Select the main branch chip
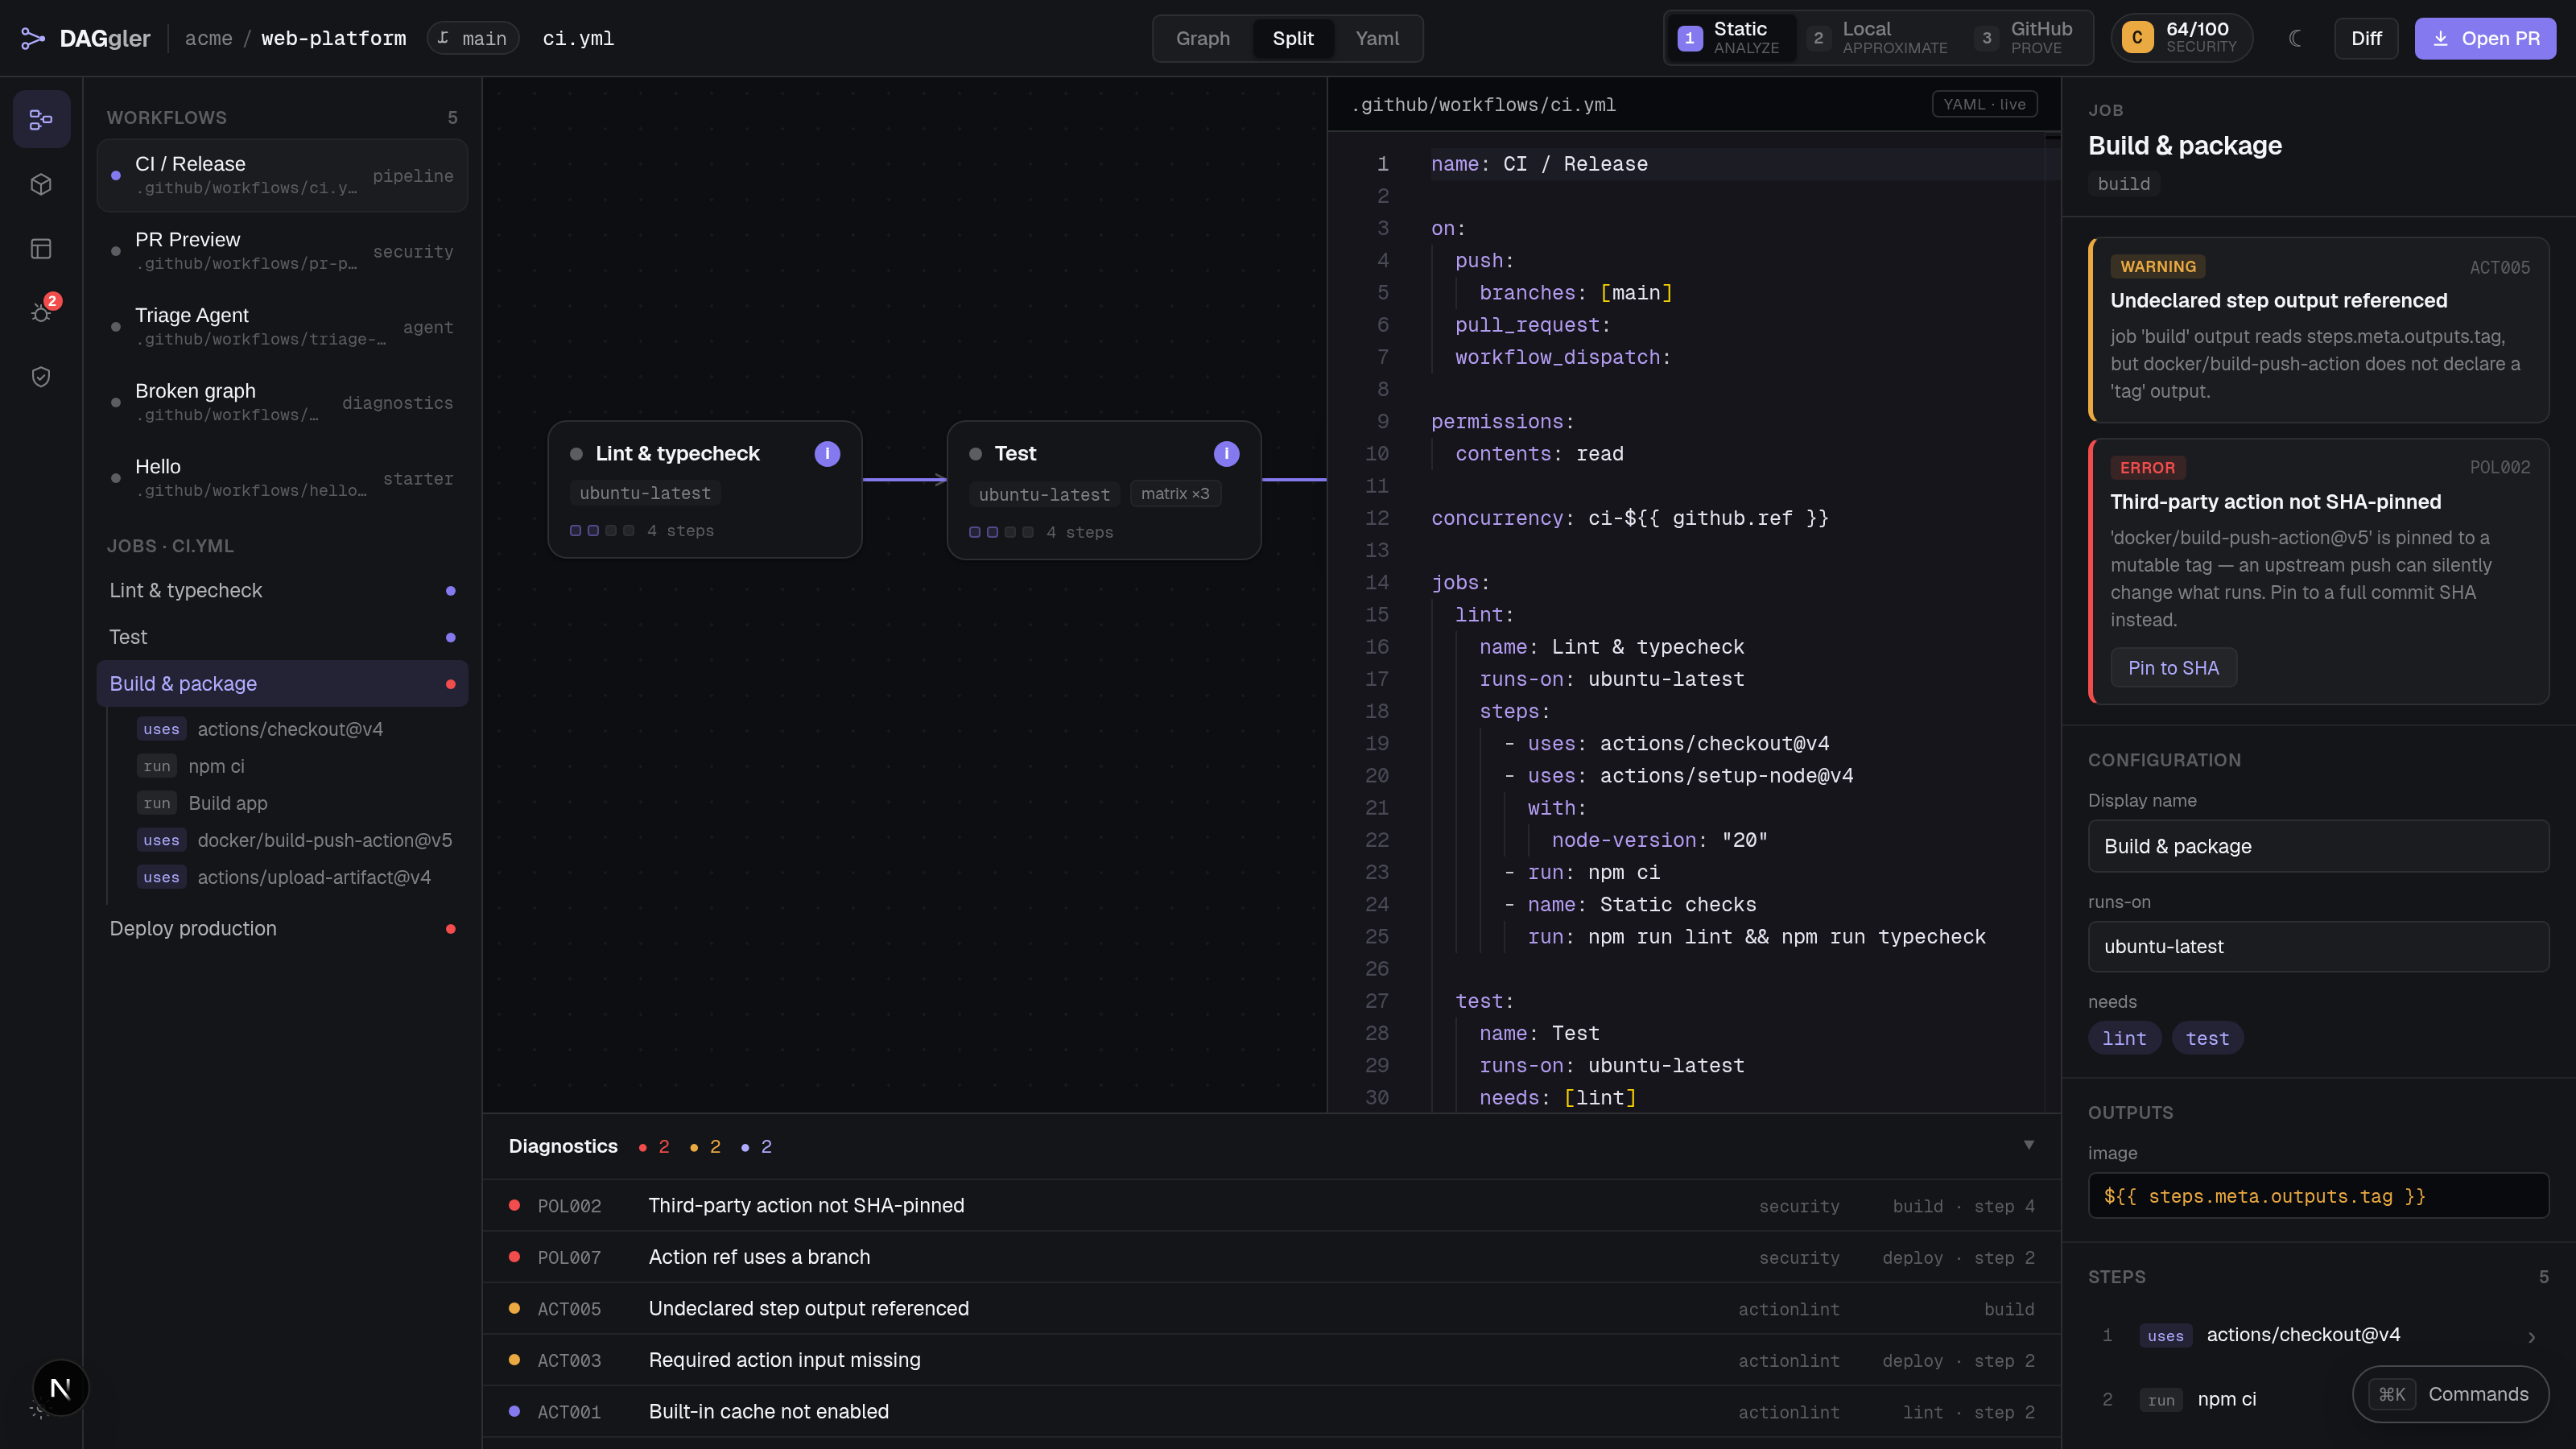 [x=473, y=38]
